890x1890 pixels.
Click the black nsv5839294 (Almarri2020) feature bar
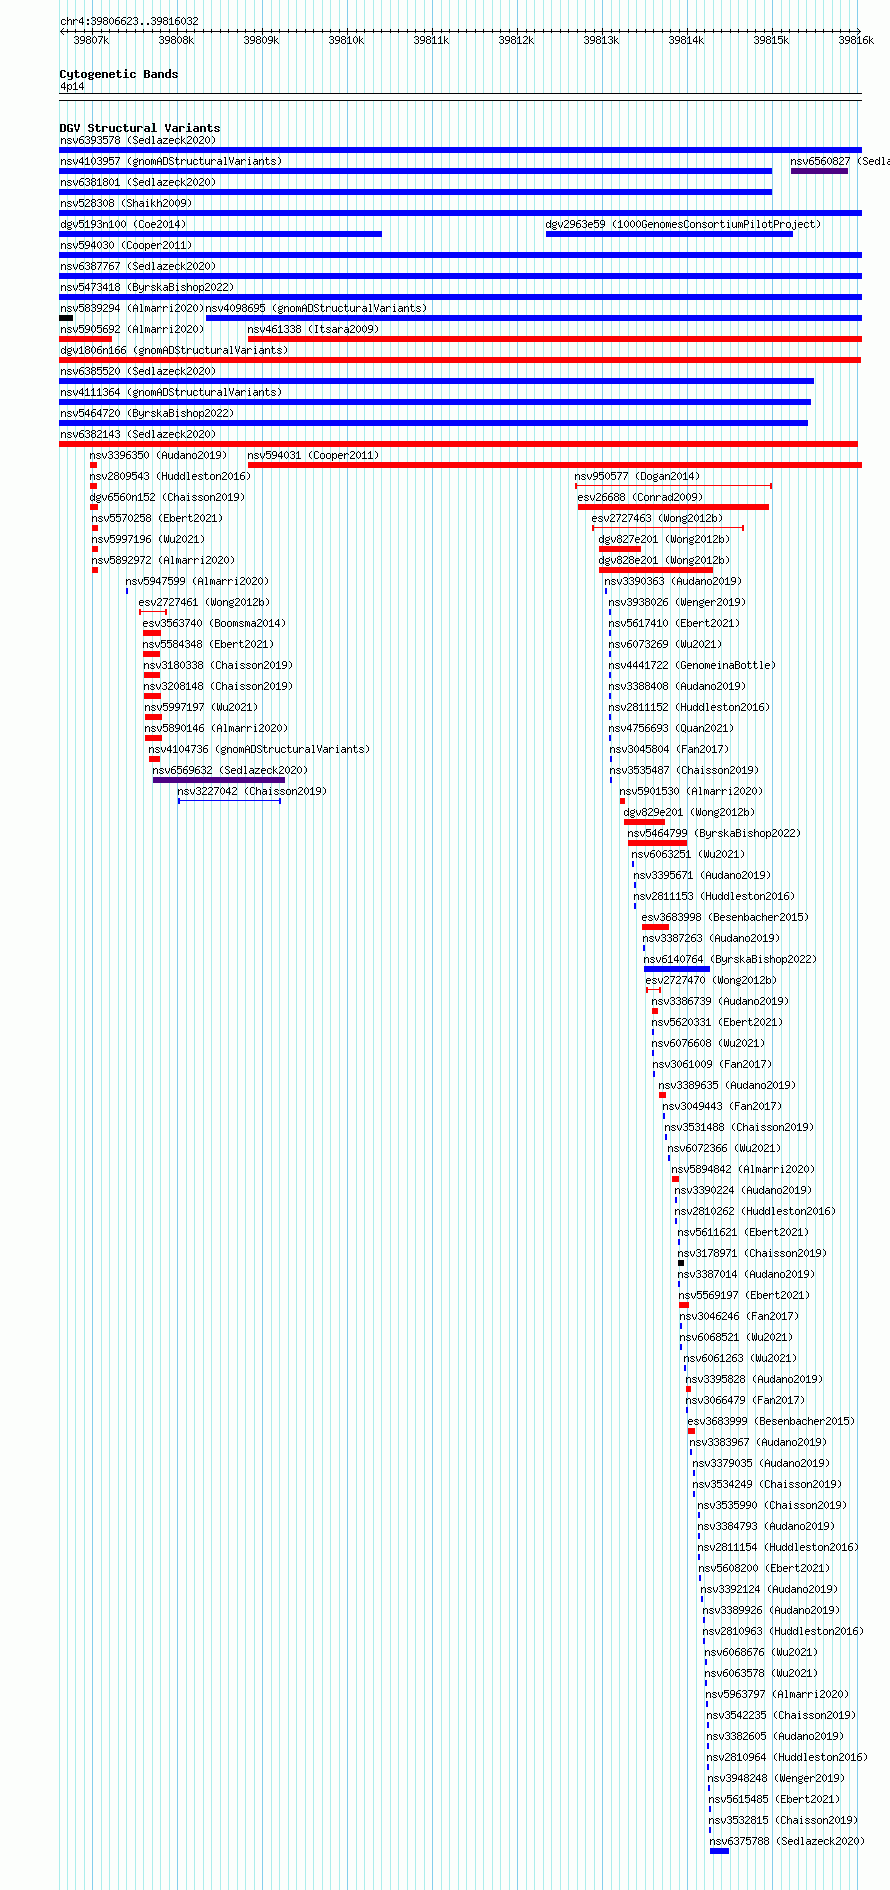[66, 318]
